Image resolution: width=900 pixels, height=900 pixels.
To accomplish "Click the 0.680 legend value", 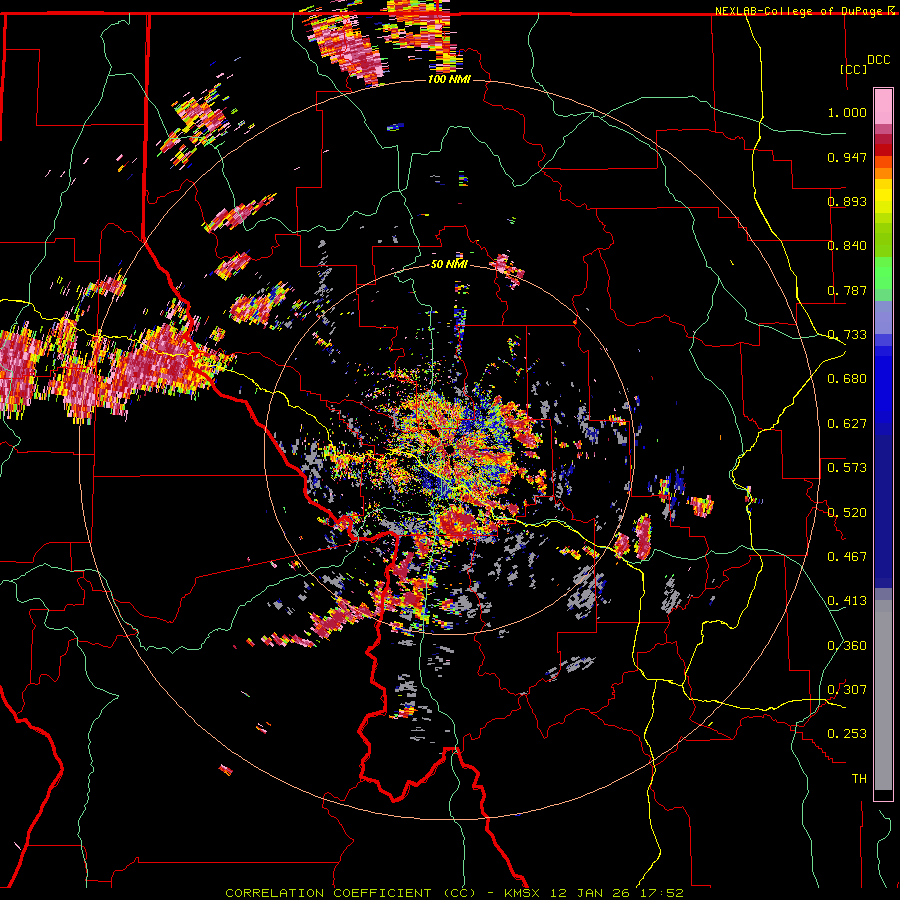I will 847,379.
